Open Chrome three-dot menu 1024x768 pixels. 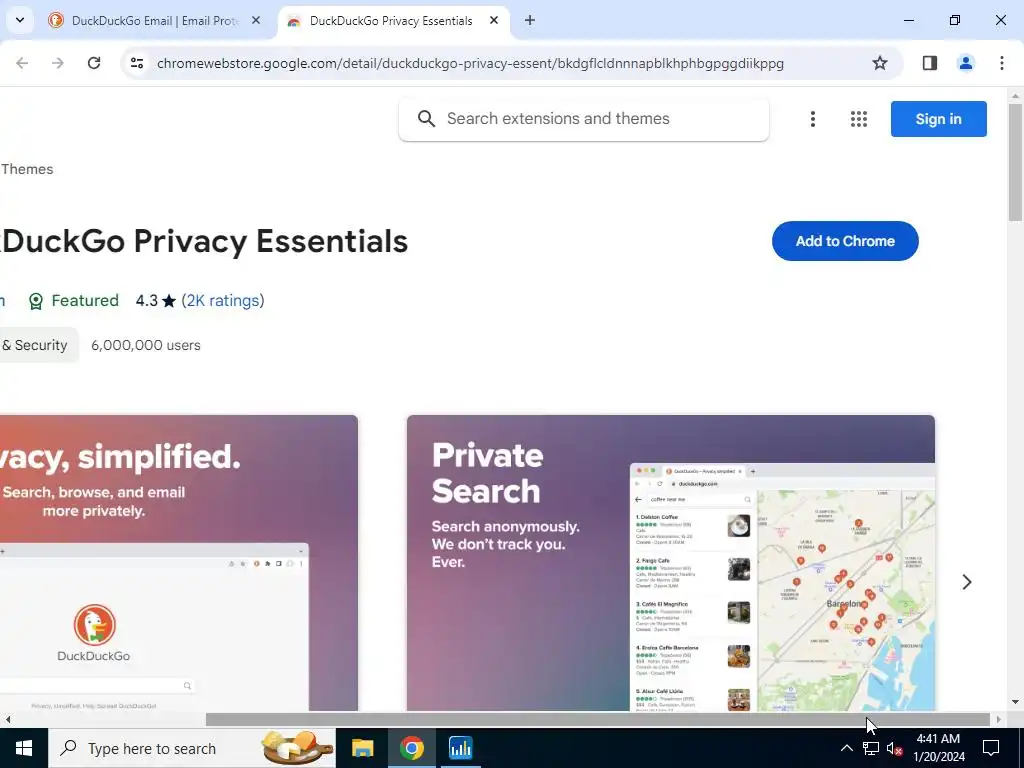tap(1001, 63)
